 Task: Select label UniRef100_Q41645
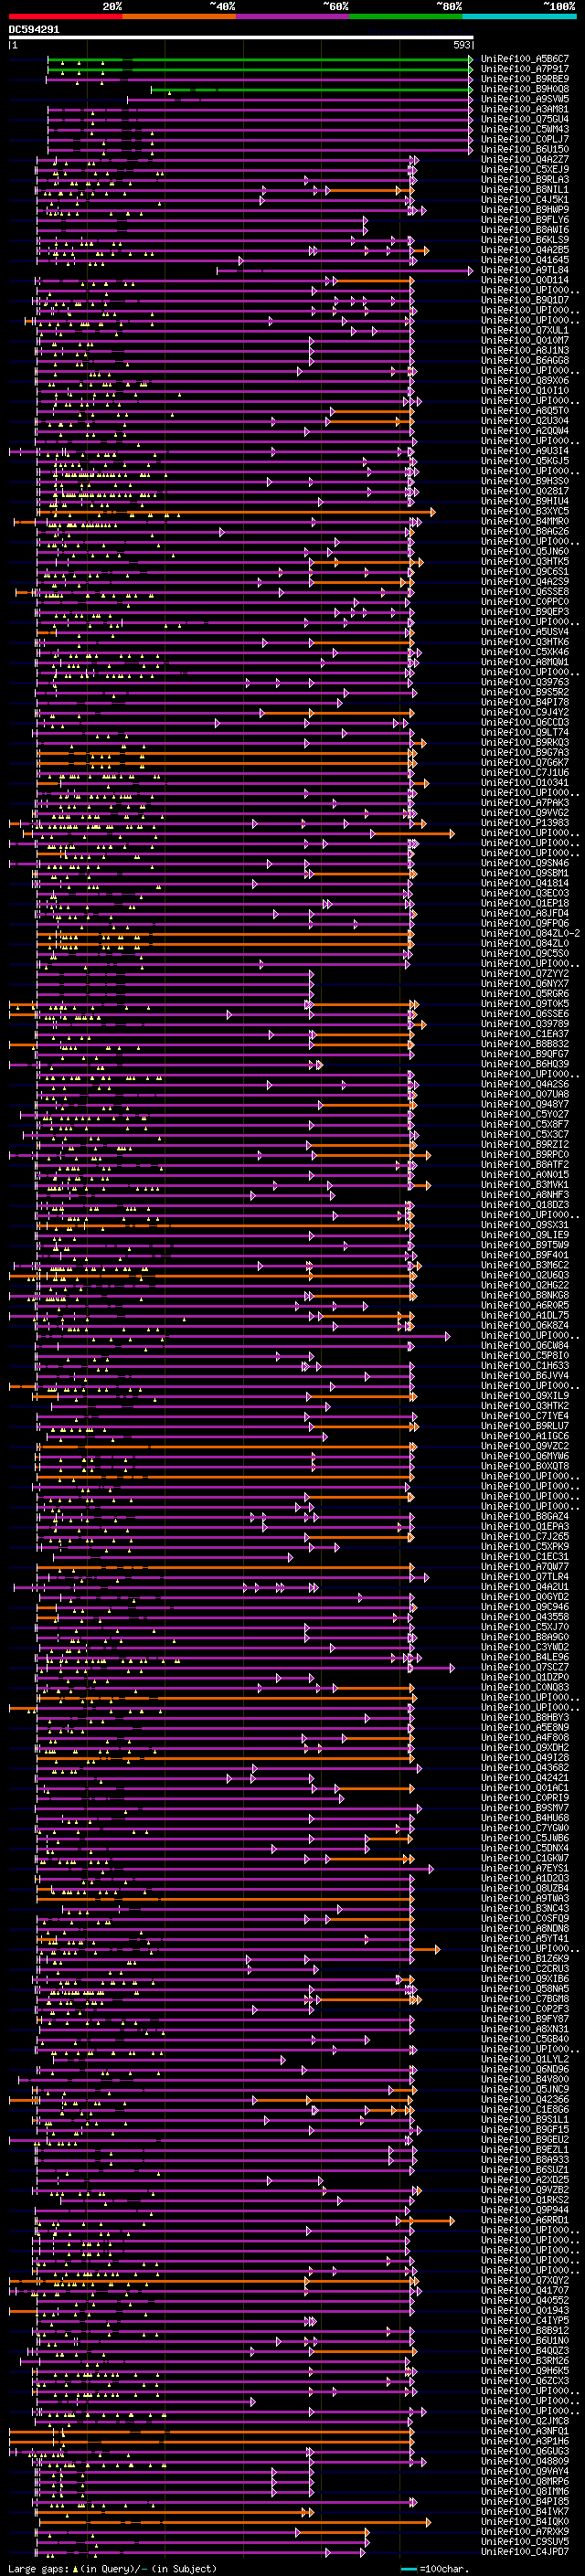point(525,260)
